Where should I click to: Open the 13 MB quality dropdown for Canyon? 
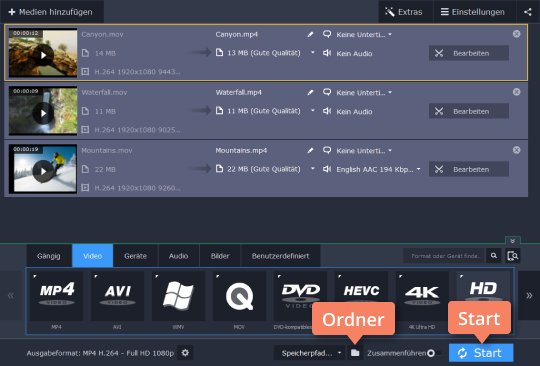pos(312,53)
